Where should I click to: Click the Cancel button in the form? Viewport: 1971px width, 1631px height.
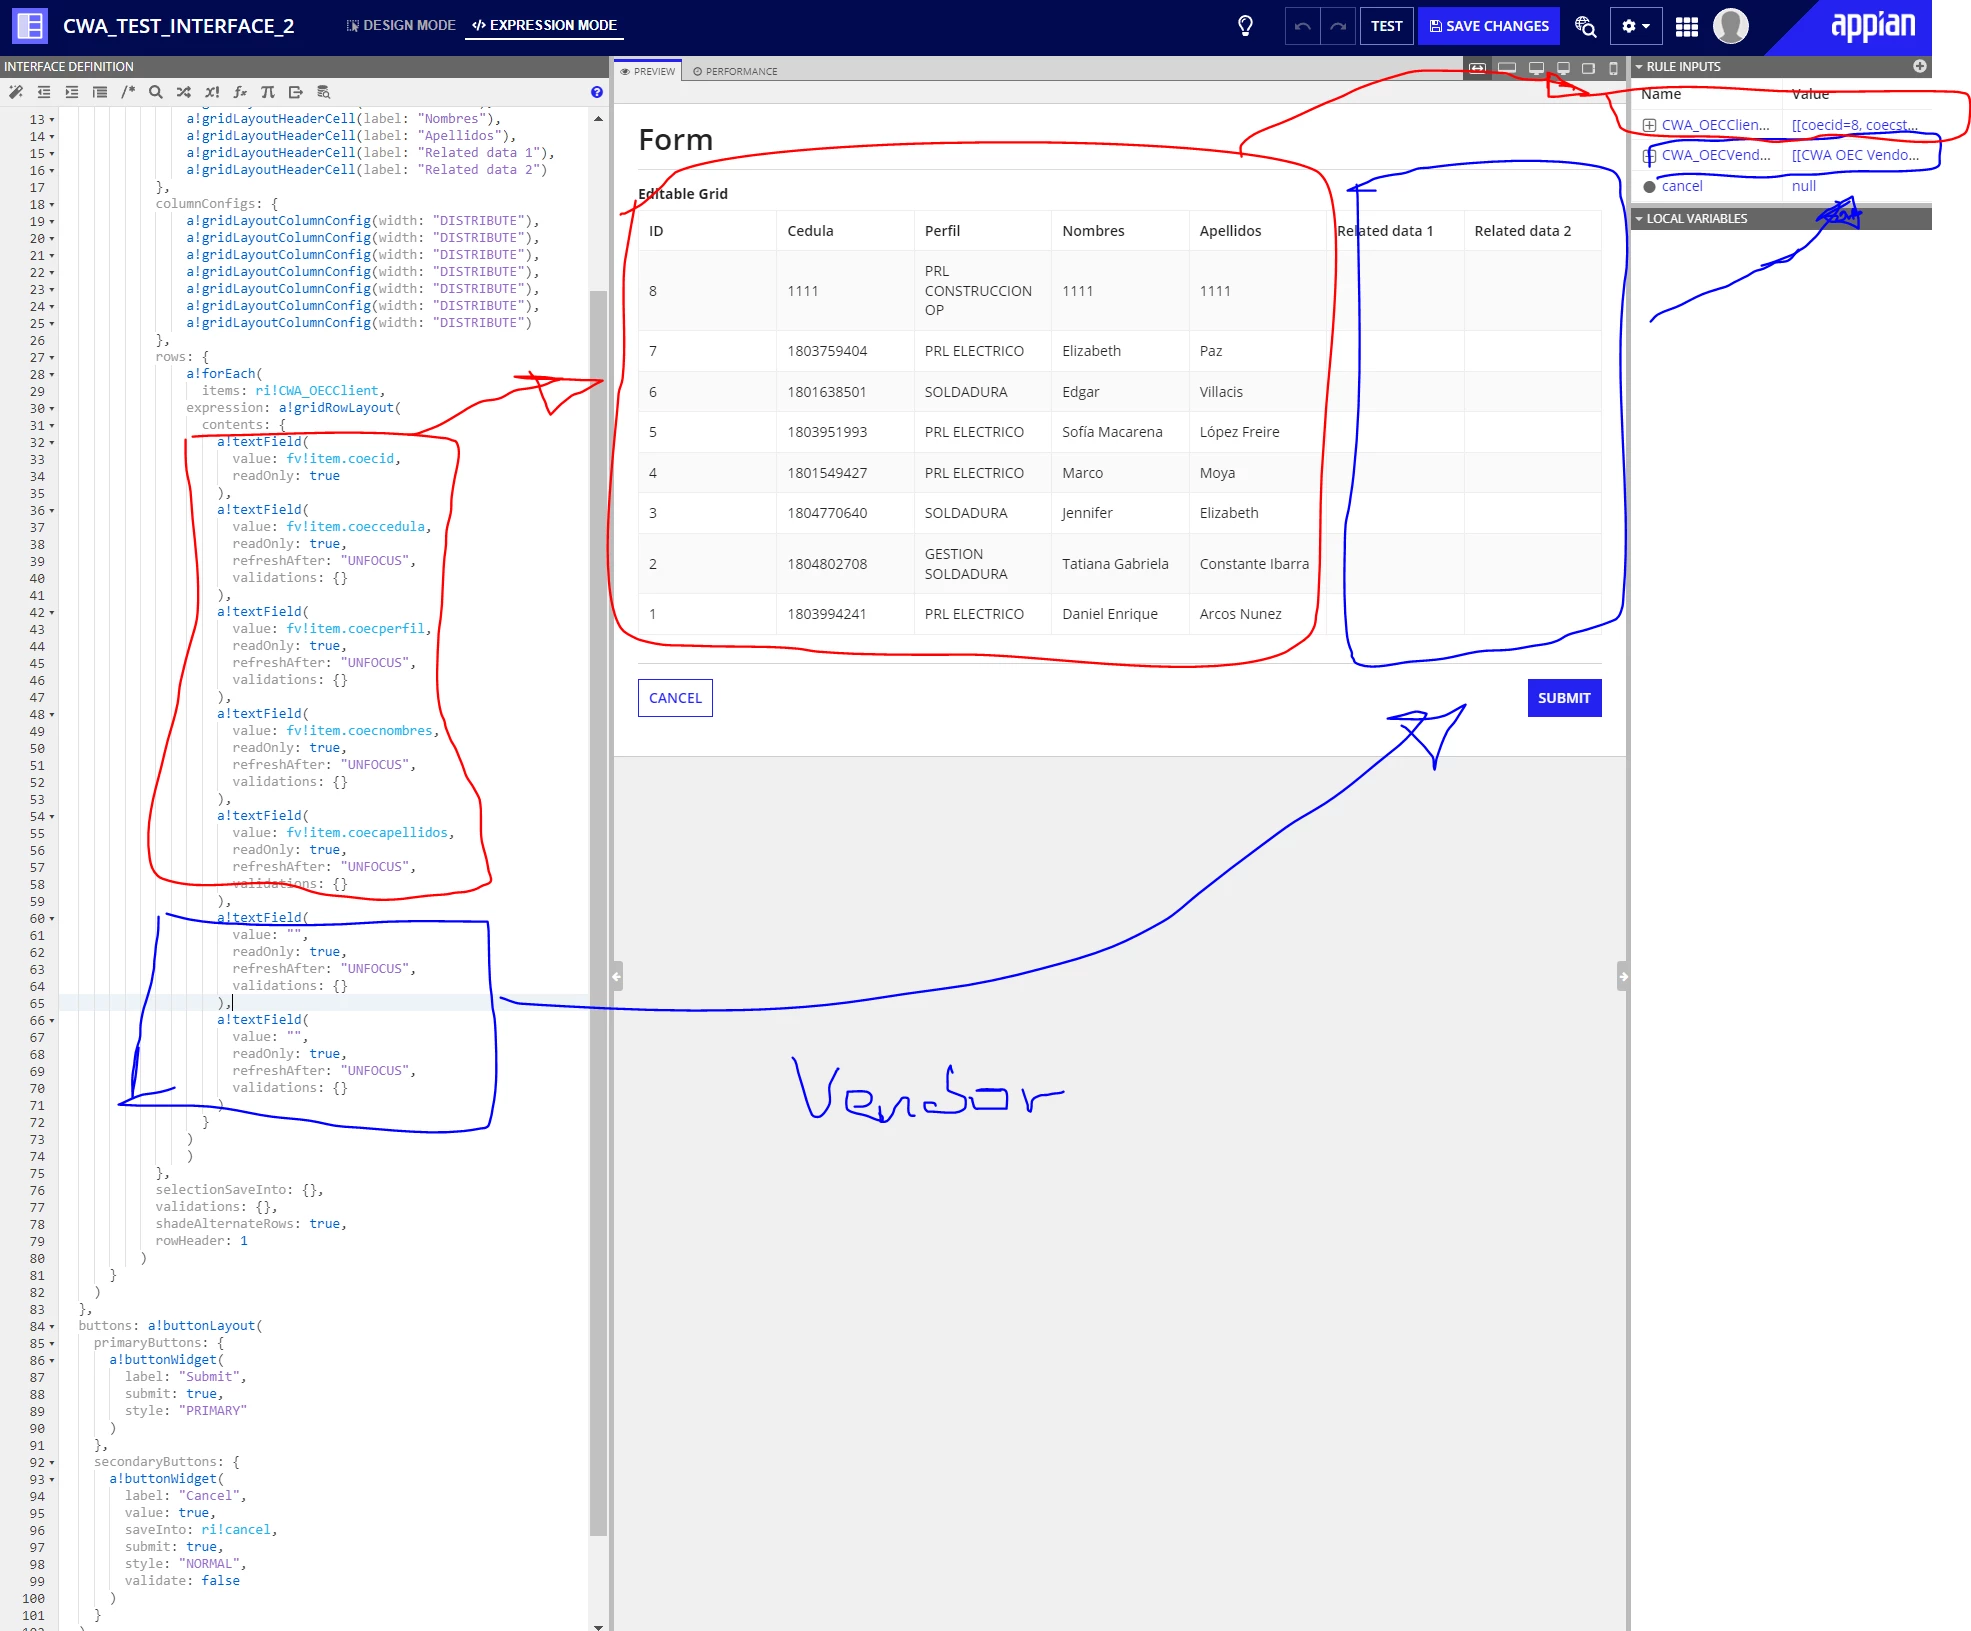click(x=675, y=698)
